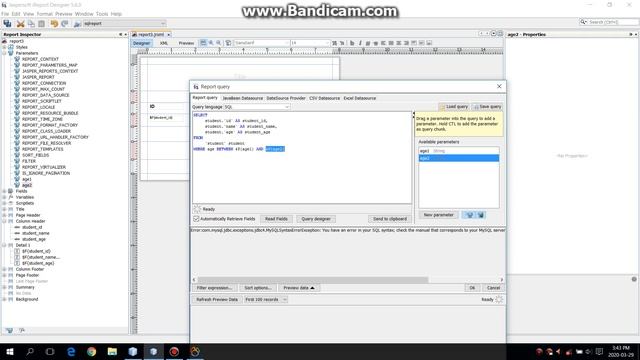
Task: Open Chrome from the Windows taskbar
Action: click(91, 351)
